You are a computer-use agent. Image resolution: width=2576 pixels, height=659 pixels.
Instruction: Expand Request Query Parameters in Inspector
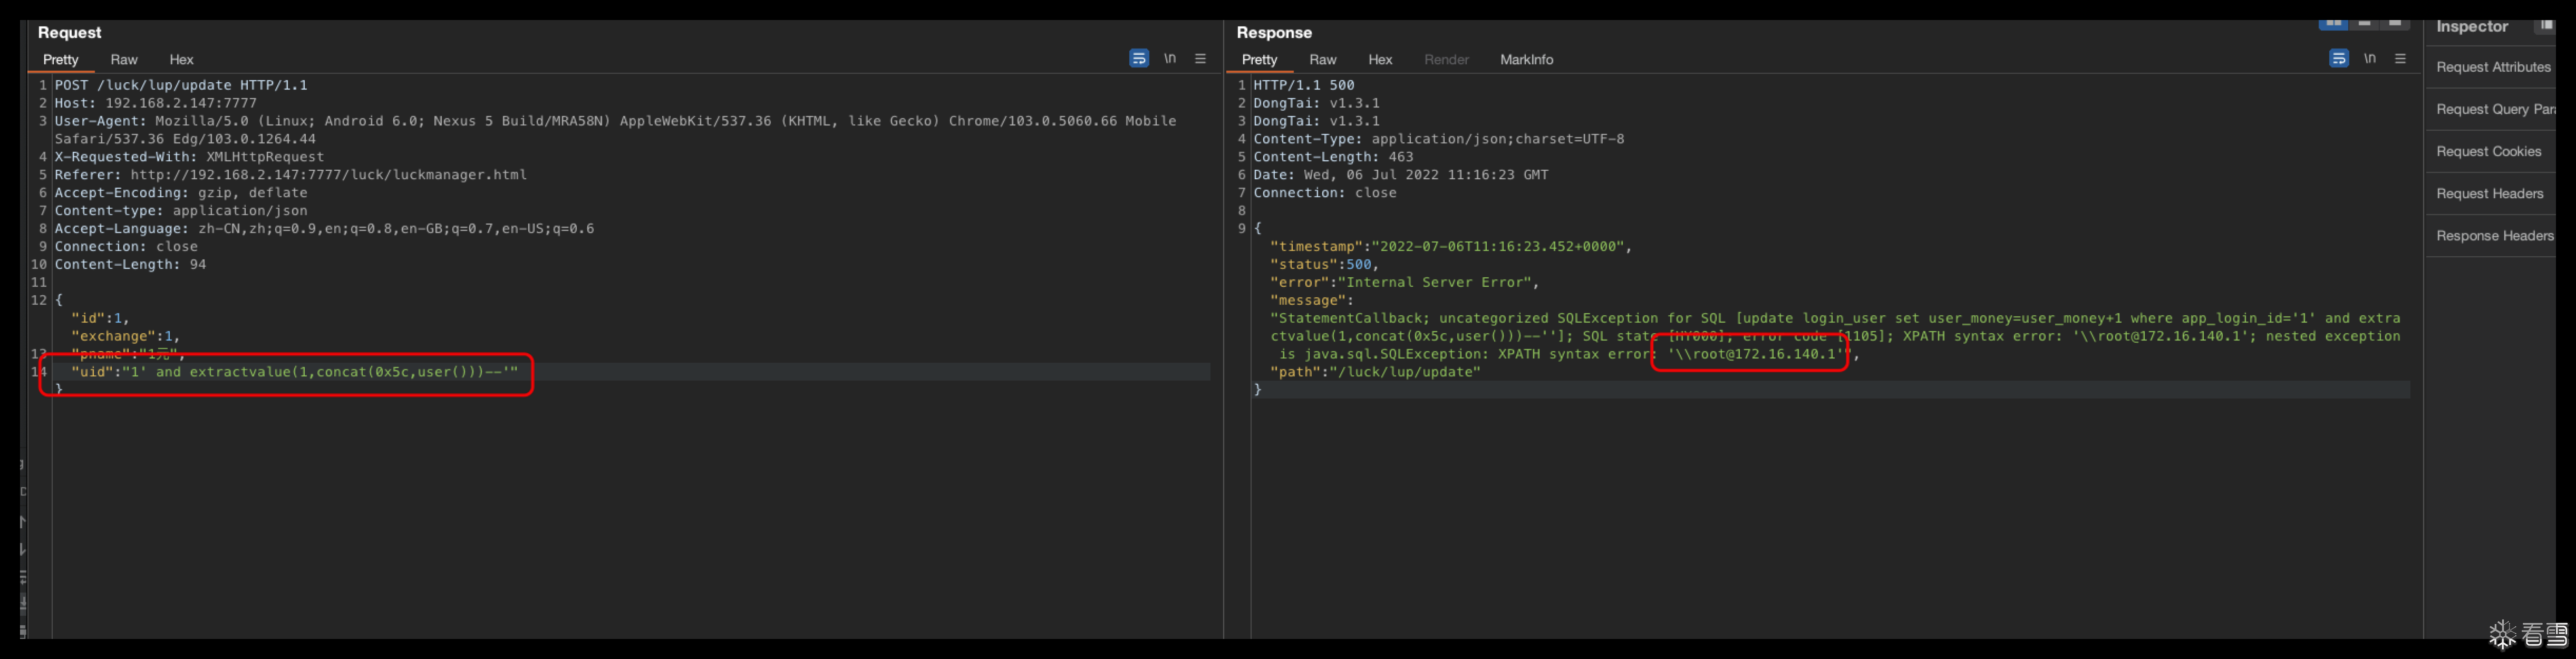2495,109
